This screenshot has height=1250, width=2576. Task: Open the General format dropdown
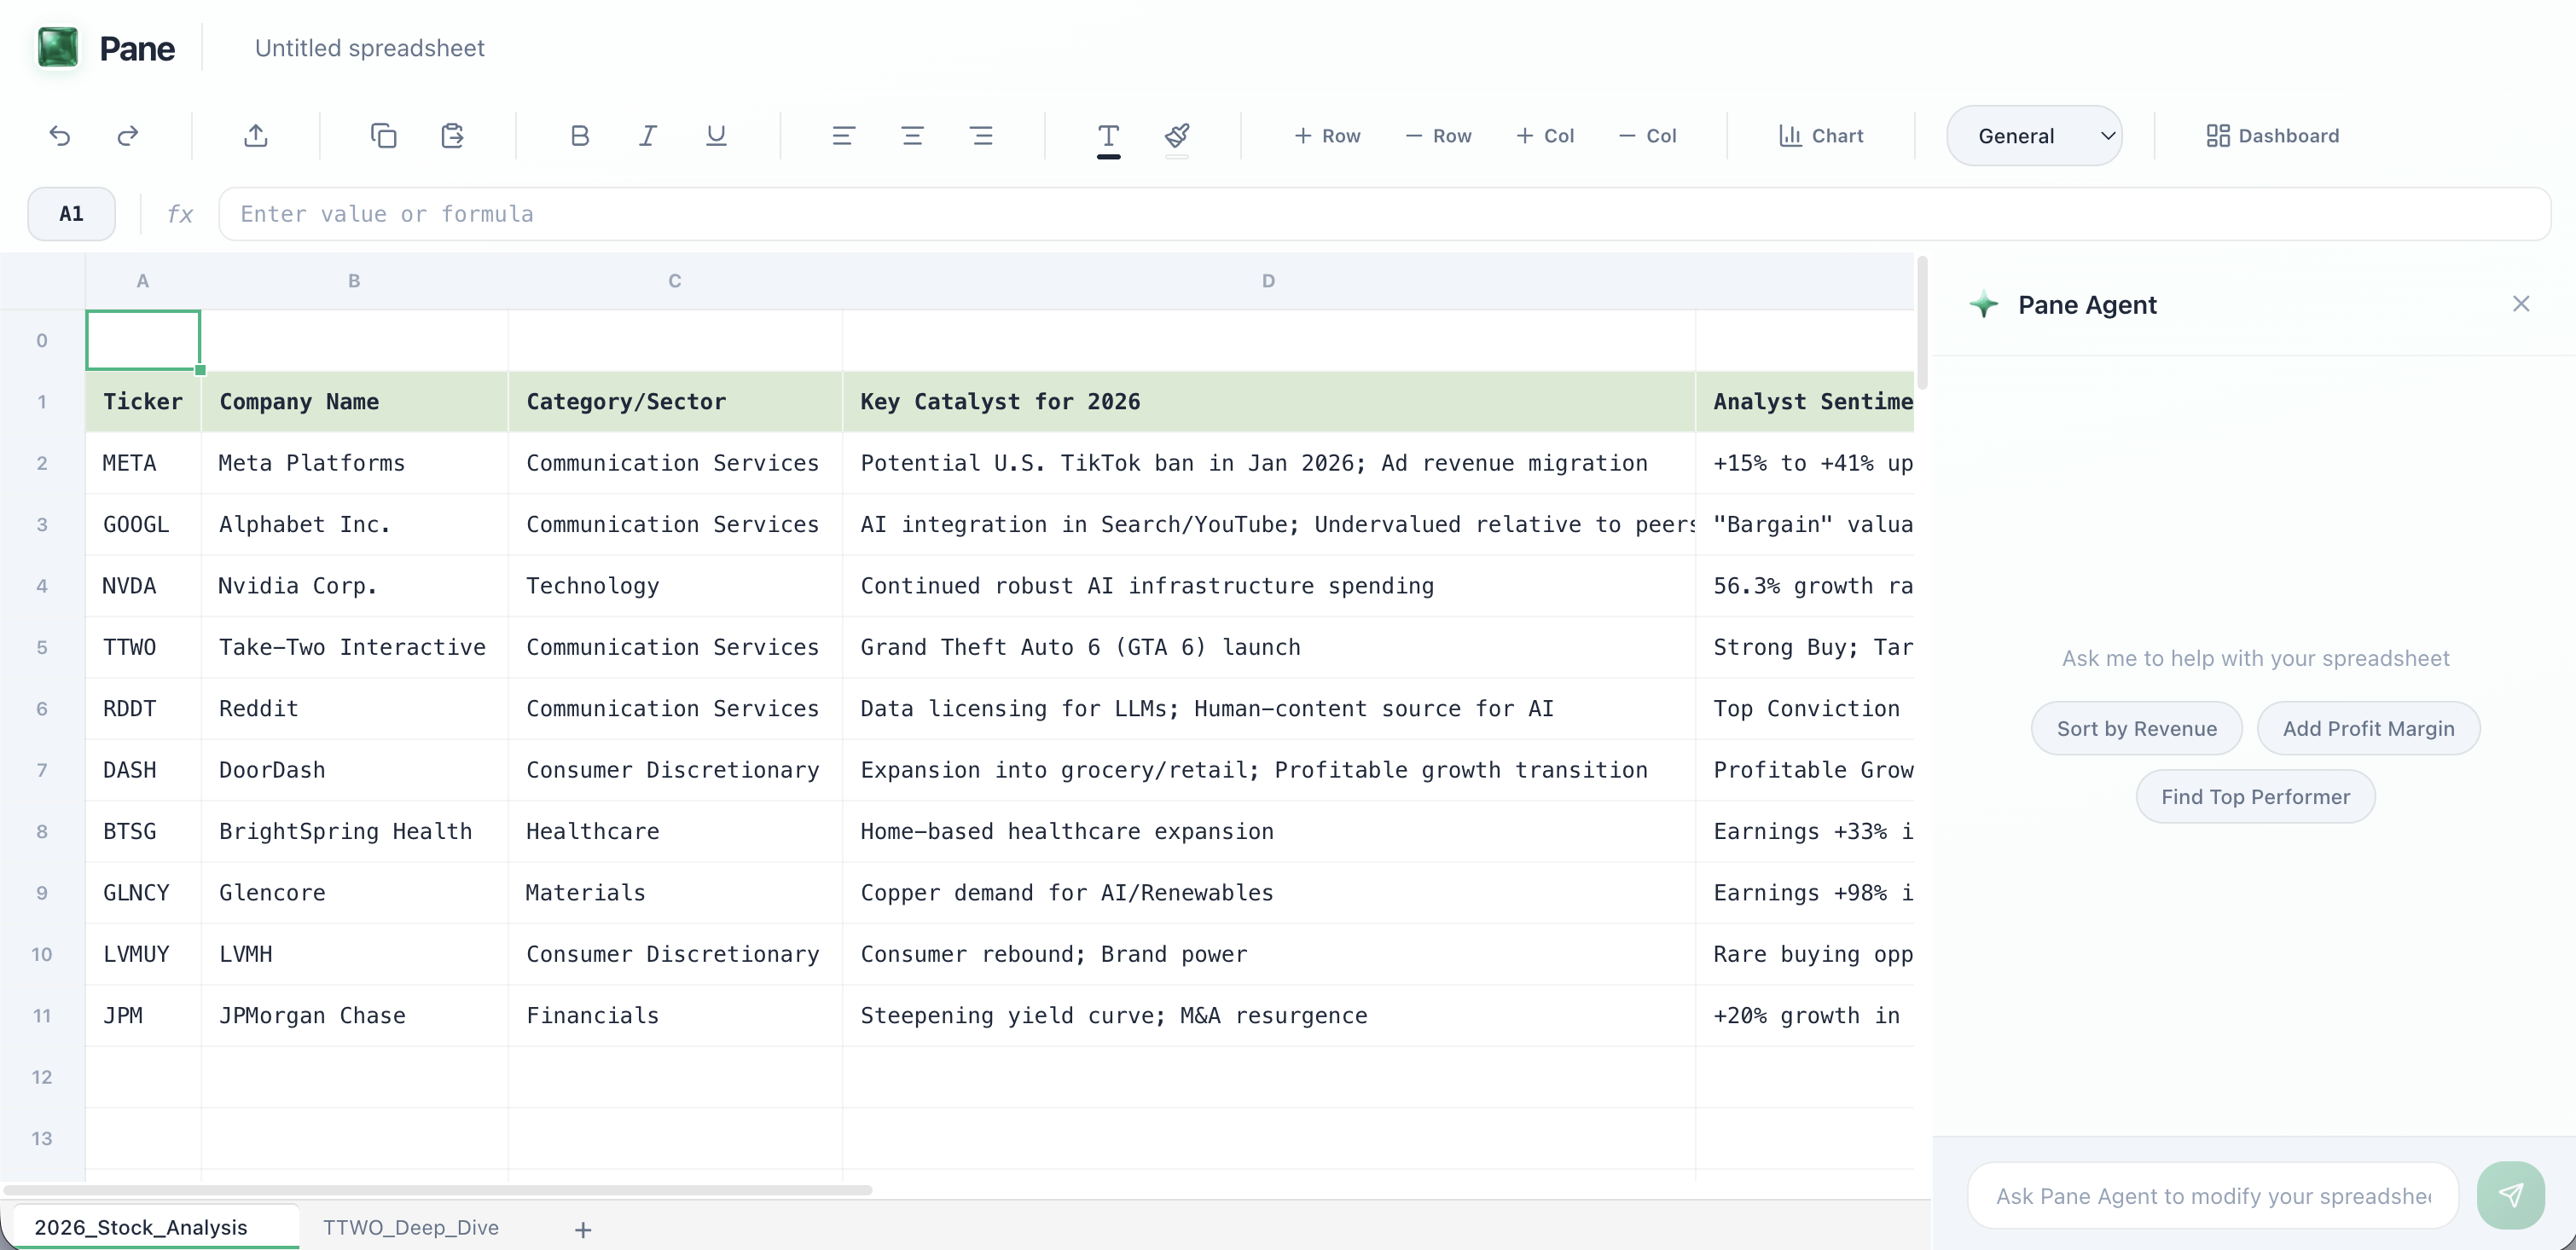(2034, 135)
